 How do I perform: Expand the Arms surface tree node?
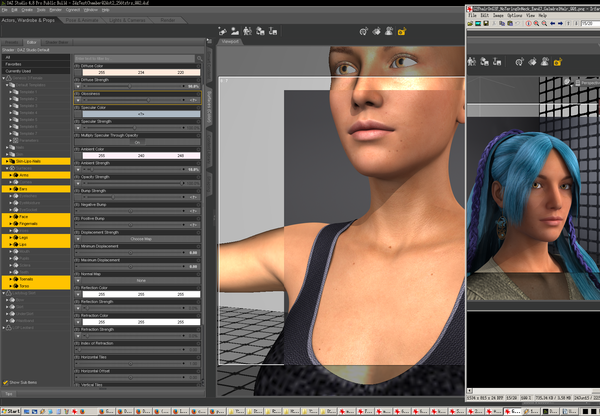tap(10, 175)
